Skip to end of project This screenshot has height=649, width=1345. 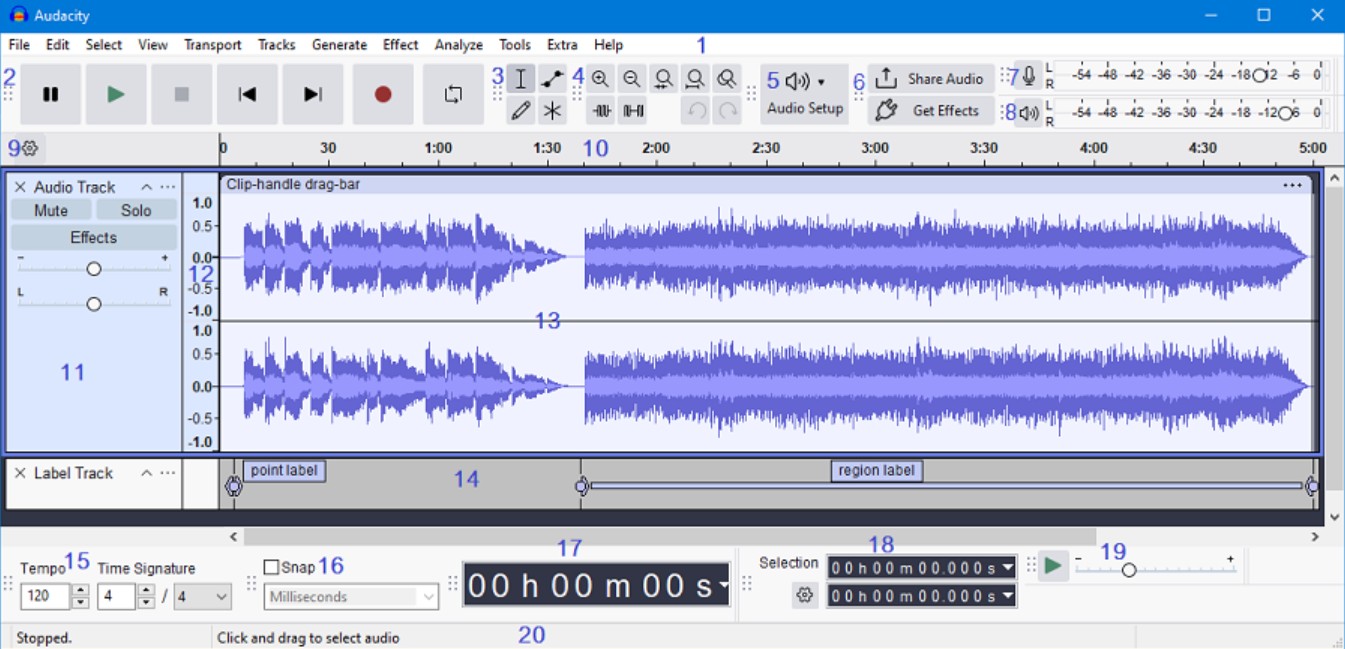(x=313, y=94)
